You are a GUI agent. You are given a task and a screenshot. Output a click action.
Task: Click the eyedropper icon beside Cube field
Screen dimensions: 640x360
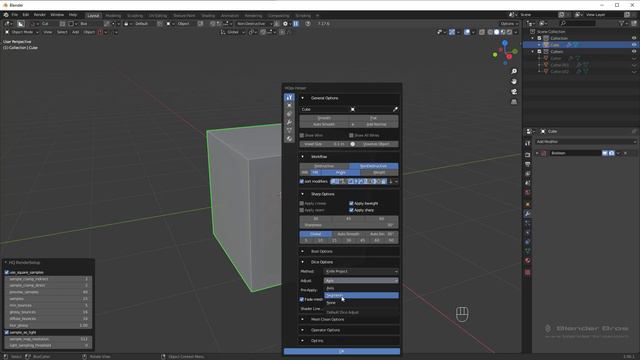click(395, 109)
